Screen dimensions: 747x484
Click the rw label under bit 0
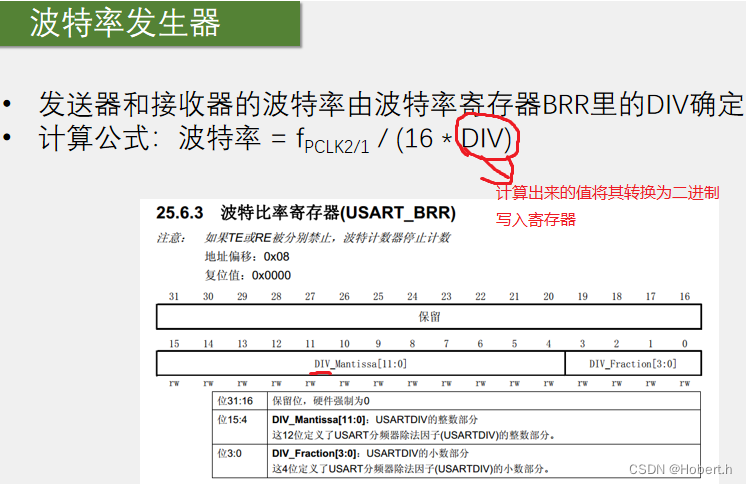[685, 383]
